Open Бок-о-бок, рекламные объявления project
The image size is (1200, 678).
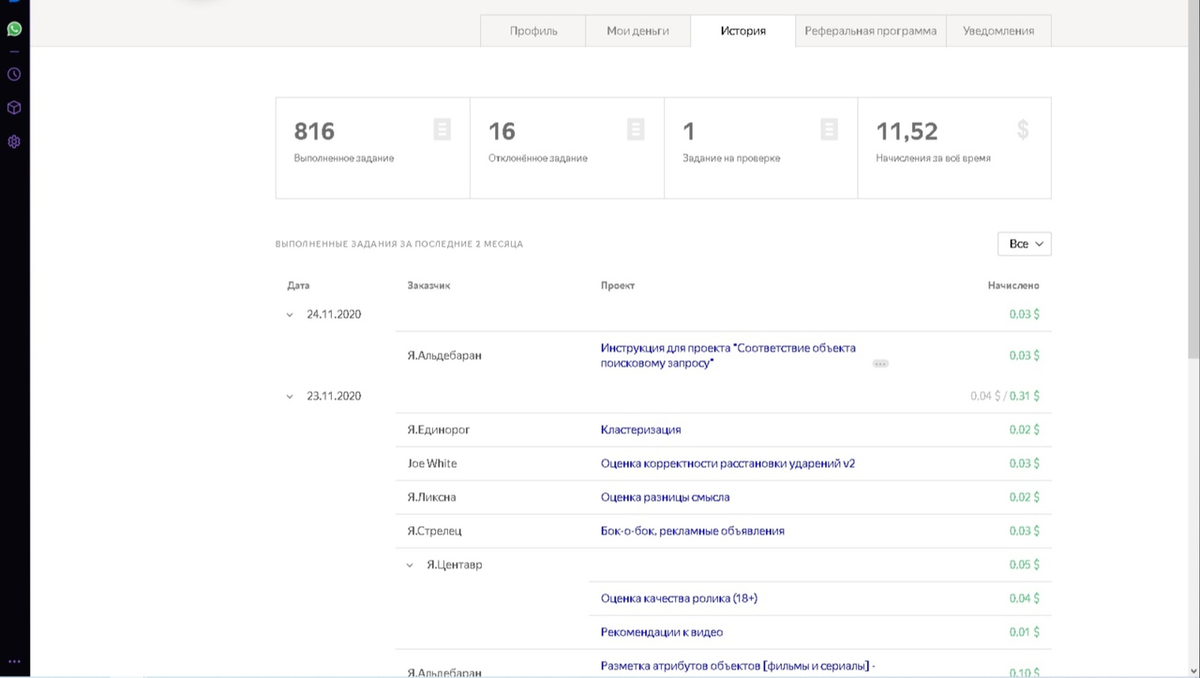point(693,531)
